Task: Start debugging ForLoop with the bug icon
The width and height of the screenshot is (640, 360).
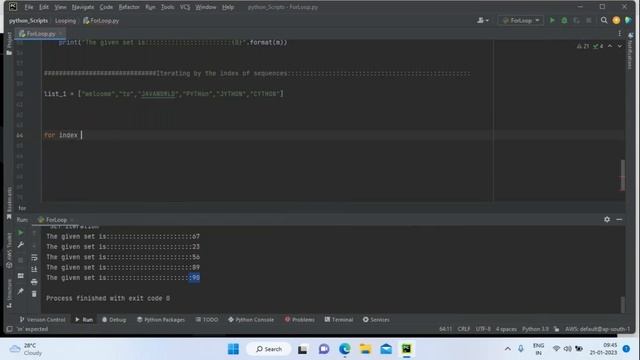Action: click(564, 20)
